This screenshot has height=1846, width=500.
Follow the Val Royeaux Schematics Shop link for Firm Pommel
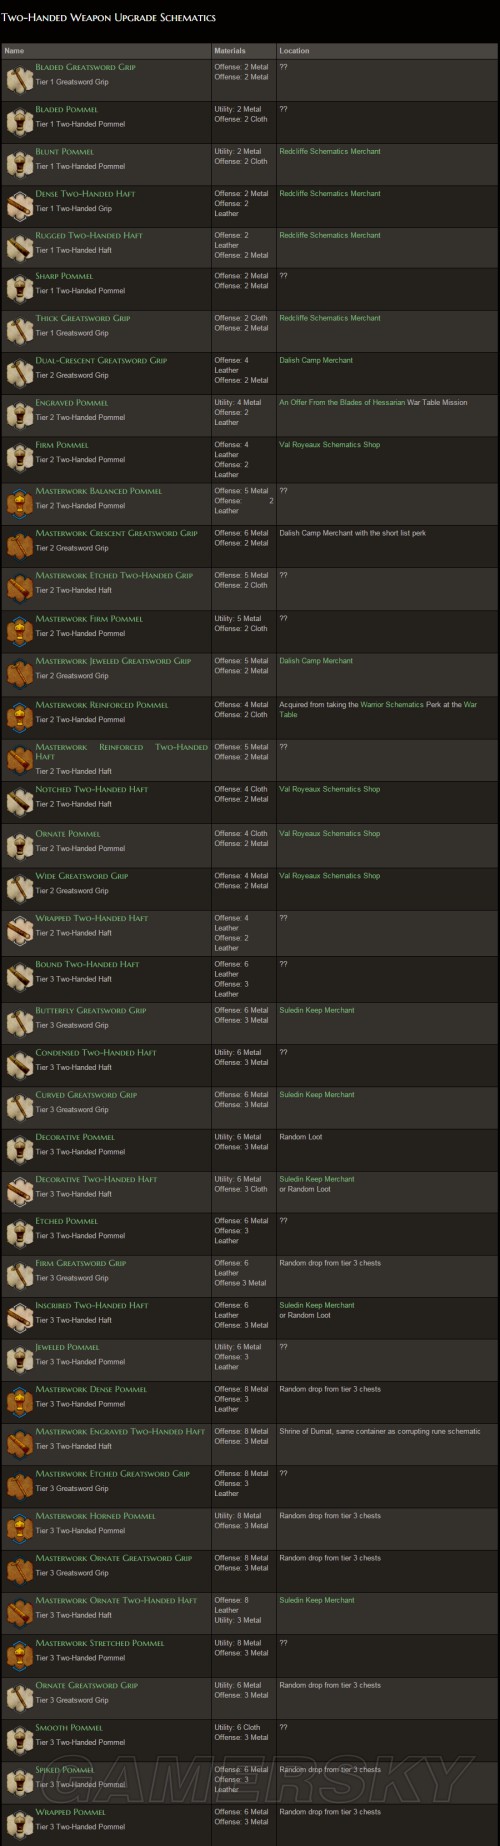pos(329,444)
